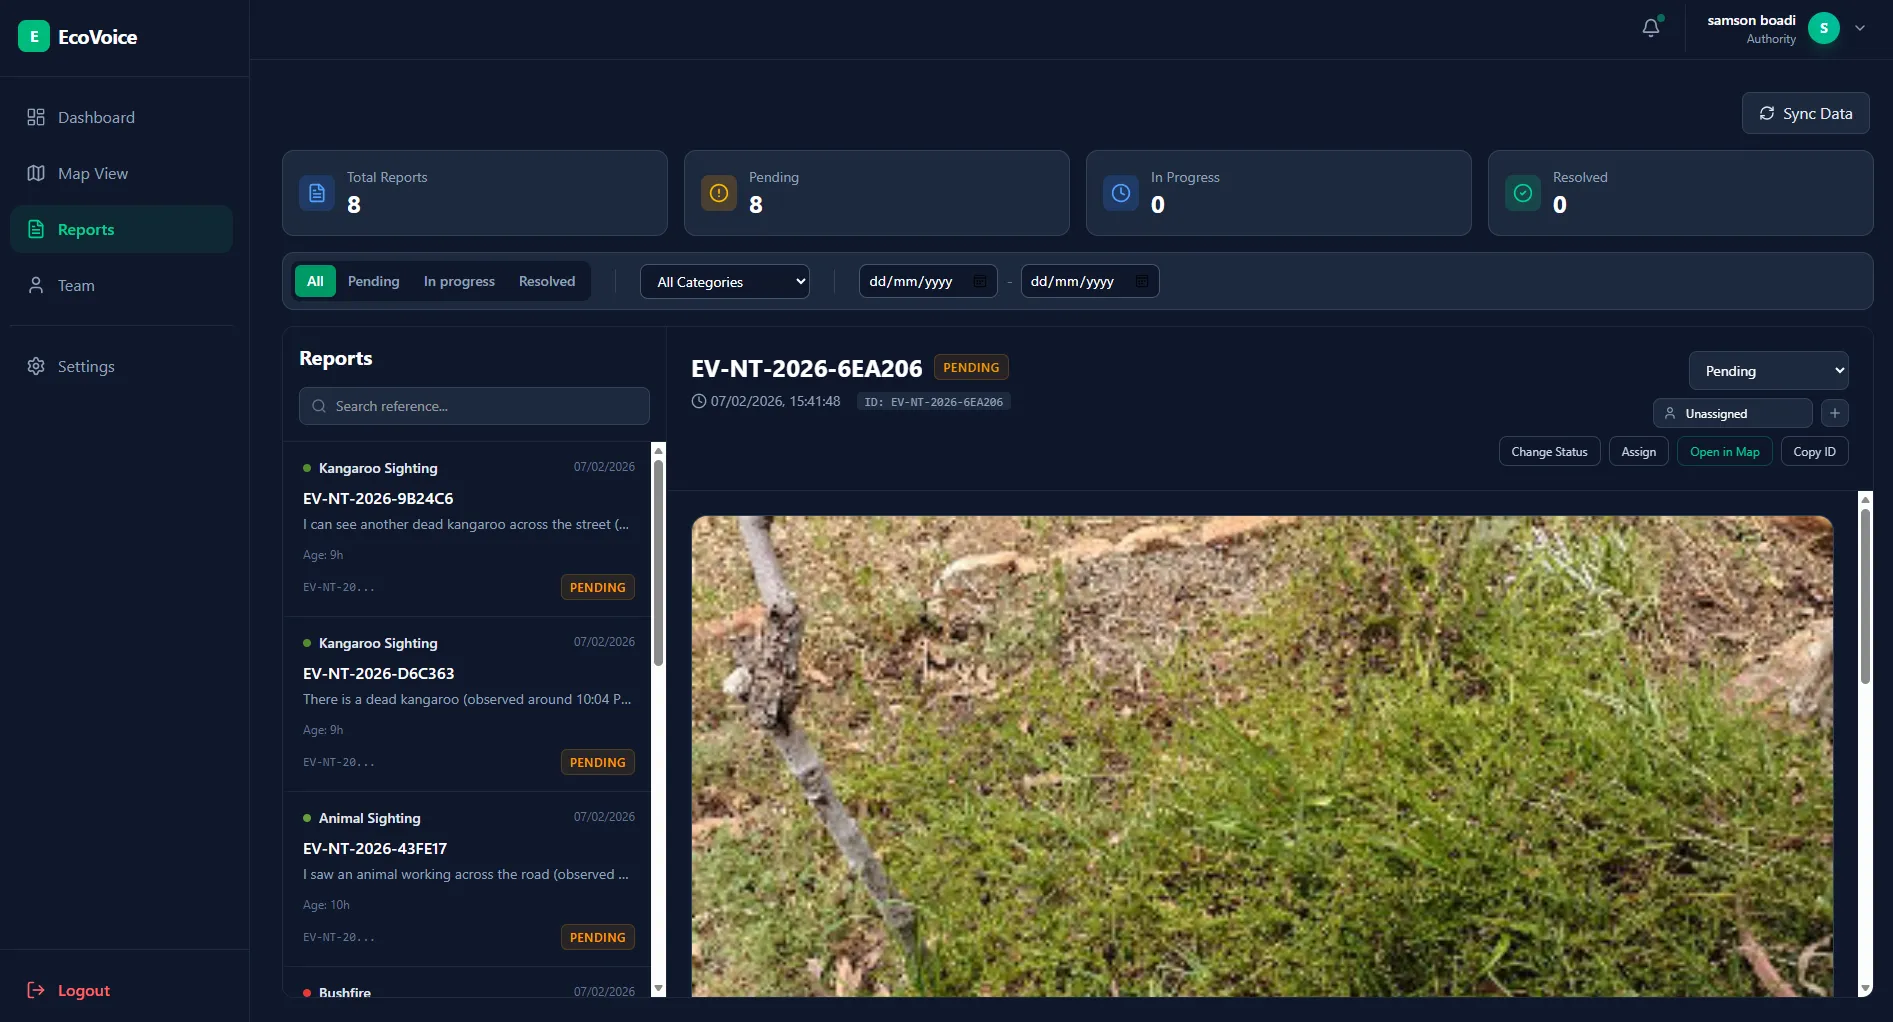1893x1022 pixels.
Task: Open the Team page icon
Action: 36,285
